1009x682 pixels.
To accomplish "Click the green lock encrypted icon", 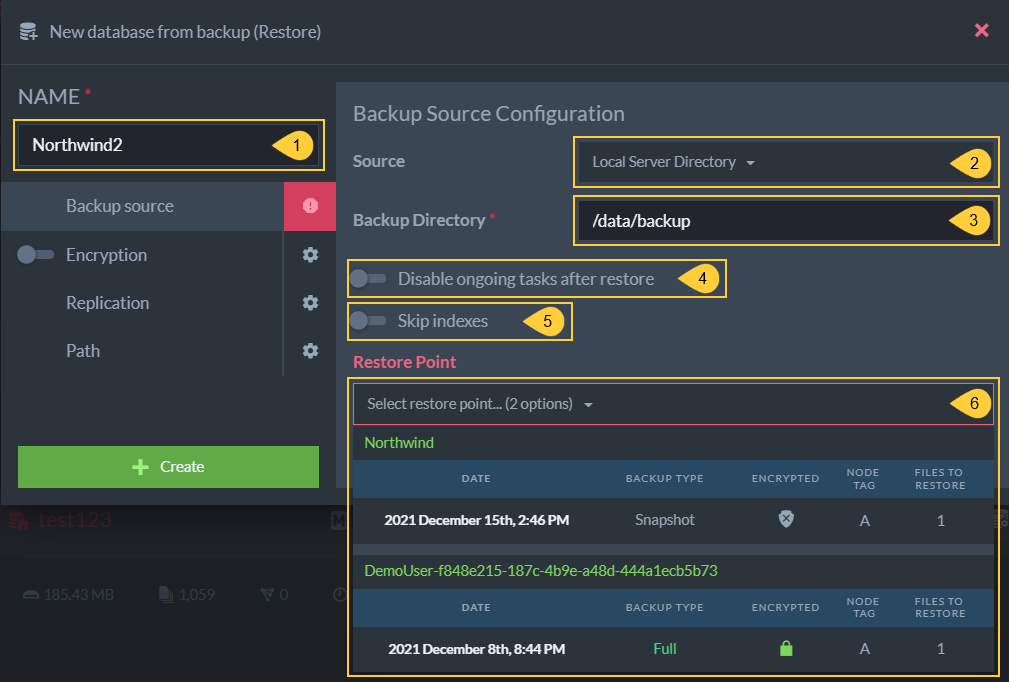I will pos(786,648).
